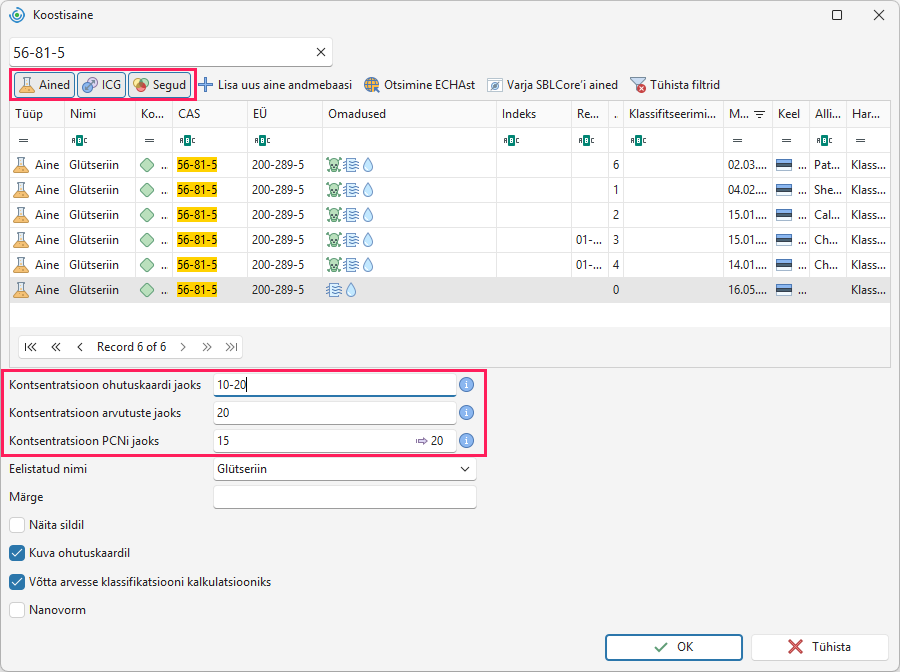Viewport: 900px width, 672px height.
Task: Enable the Näita sildil checkbox
Action: 17,525
